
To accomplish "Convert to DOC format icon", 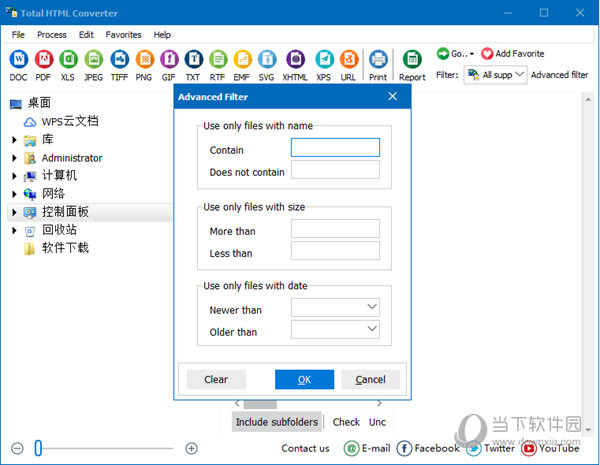I will click(18, 59).
